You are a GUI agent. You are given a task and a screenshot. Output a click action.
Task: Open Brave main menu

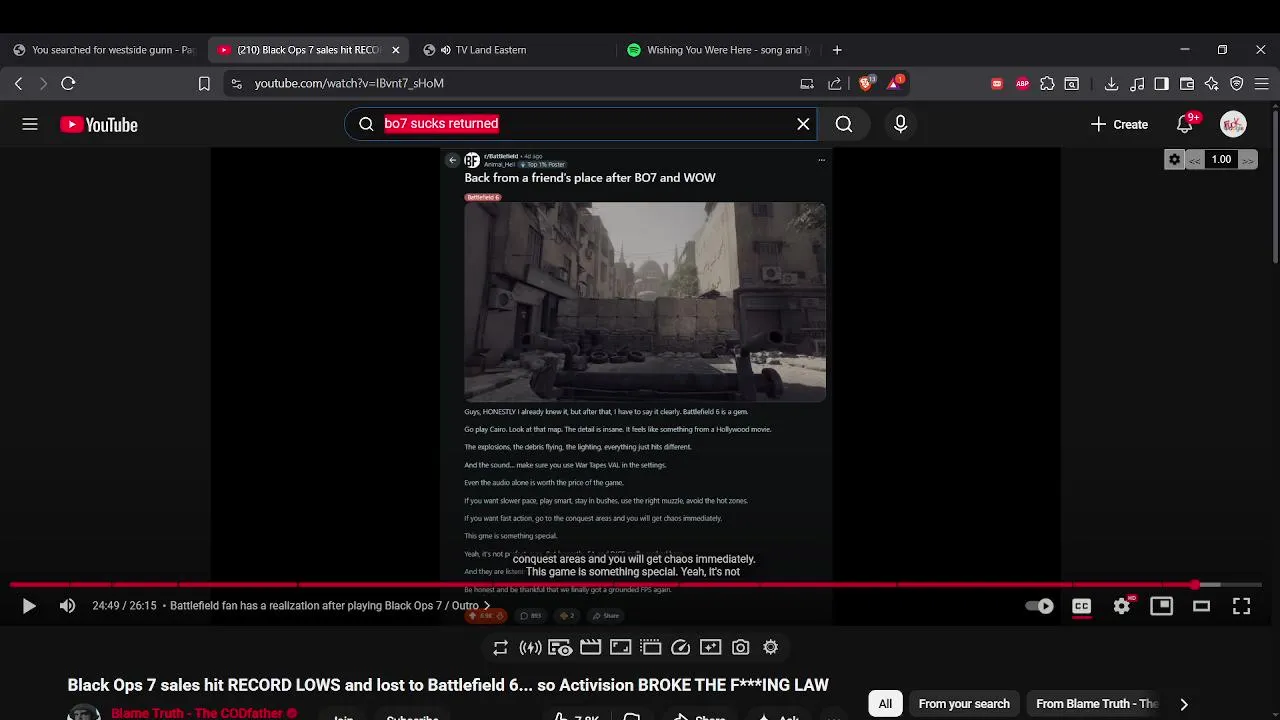coord(1262,84)
